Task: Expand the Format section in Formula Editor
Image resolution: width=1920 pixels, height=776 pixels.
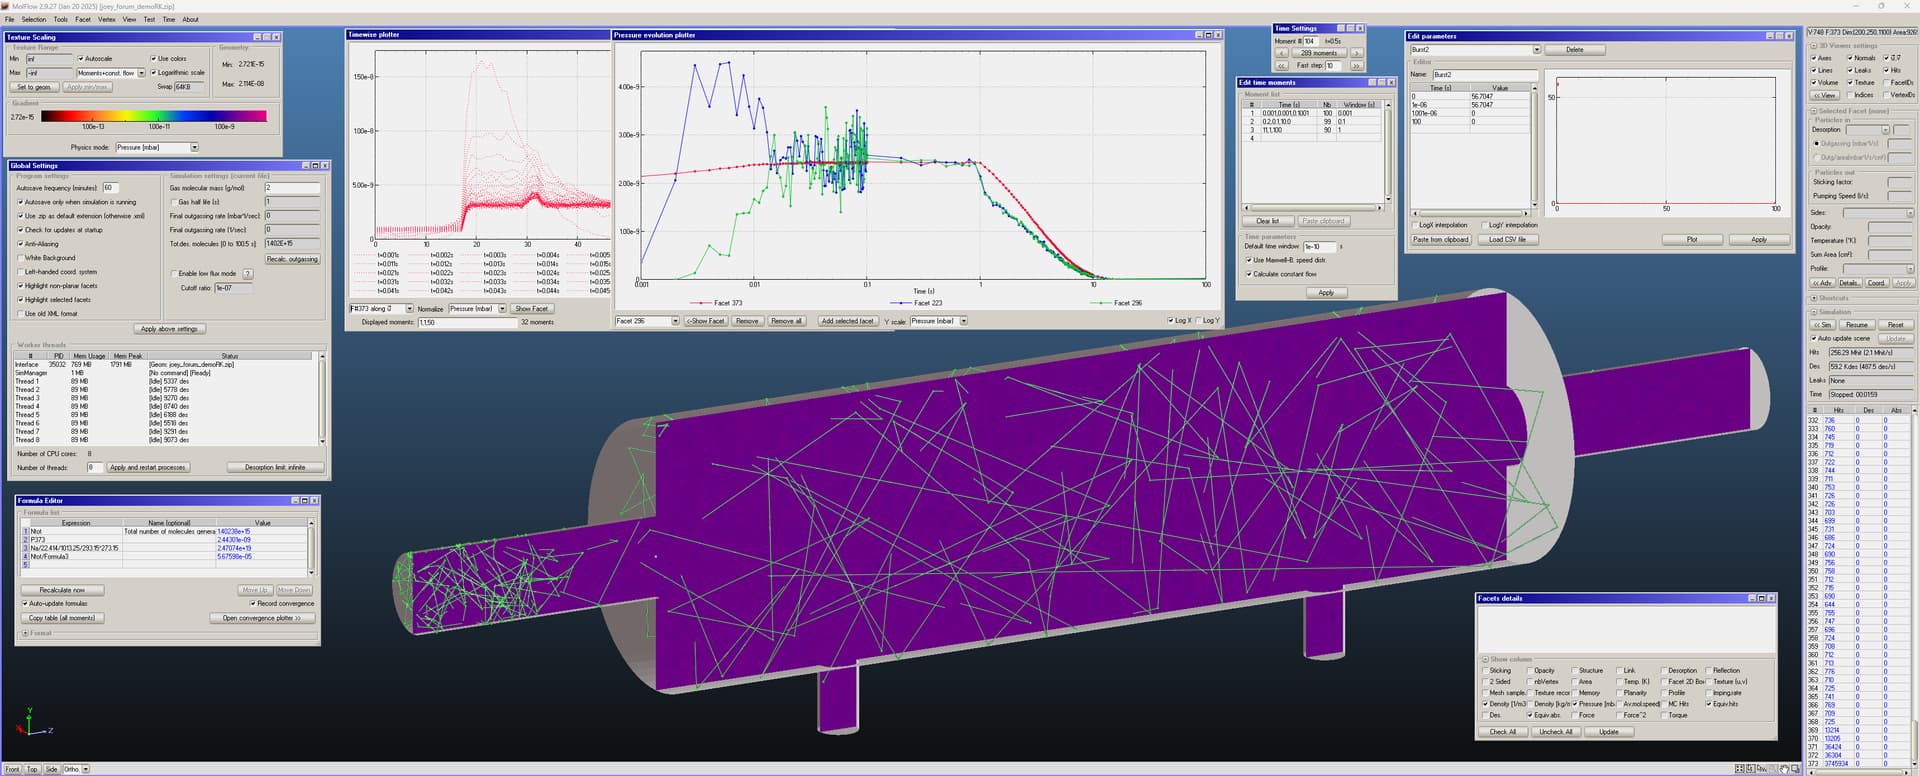Action: click(x=26, y=633)
